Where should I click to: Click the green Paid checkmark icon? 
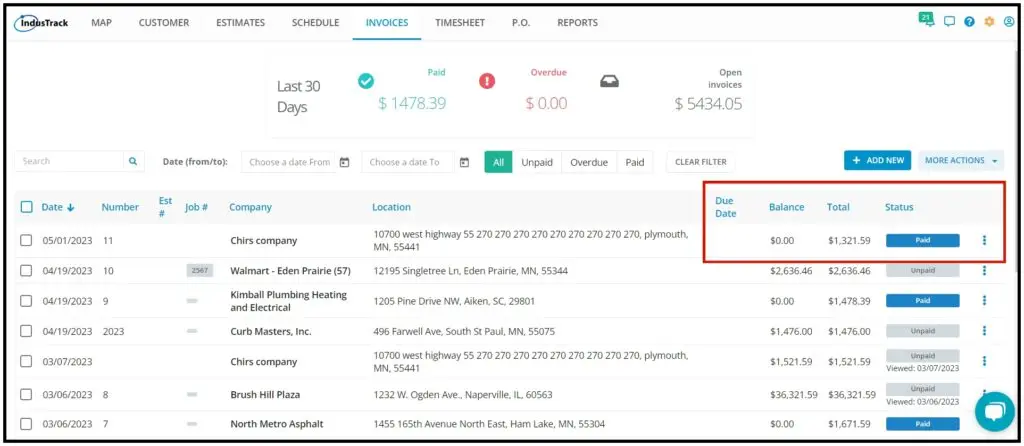click(x=366, y=81)
